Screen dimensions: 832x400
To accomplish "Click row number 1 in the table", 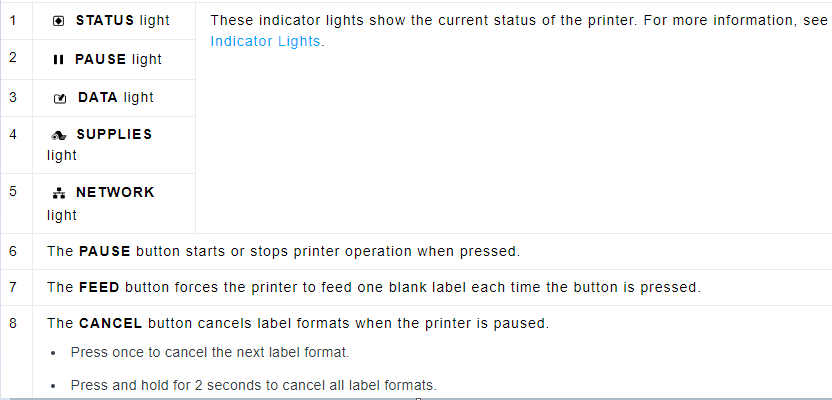I will click(13, 20).
